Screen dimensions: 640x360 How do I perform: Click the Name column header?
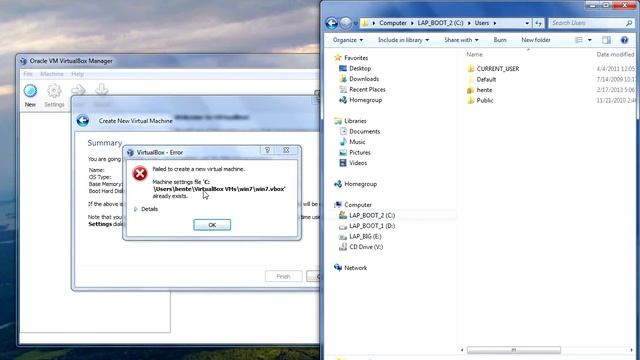pyautogui.click(x=474, y=54)
